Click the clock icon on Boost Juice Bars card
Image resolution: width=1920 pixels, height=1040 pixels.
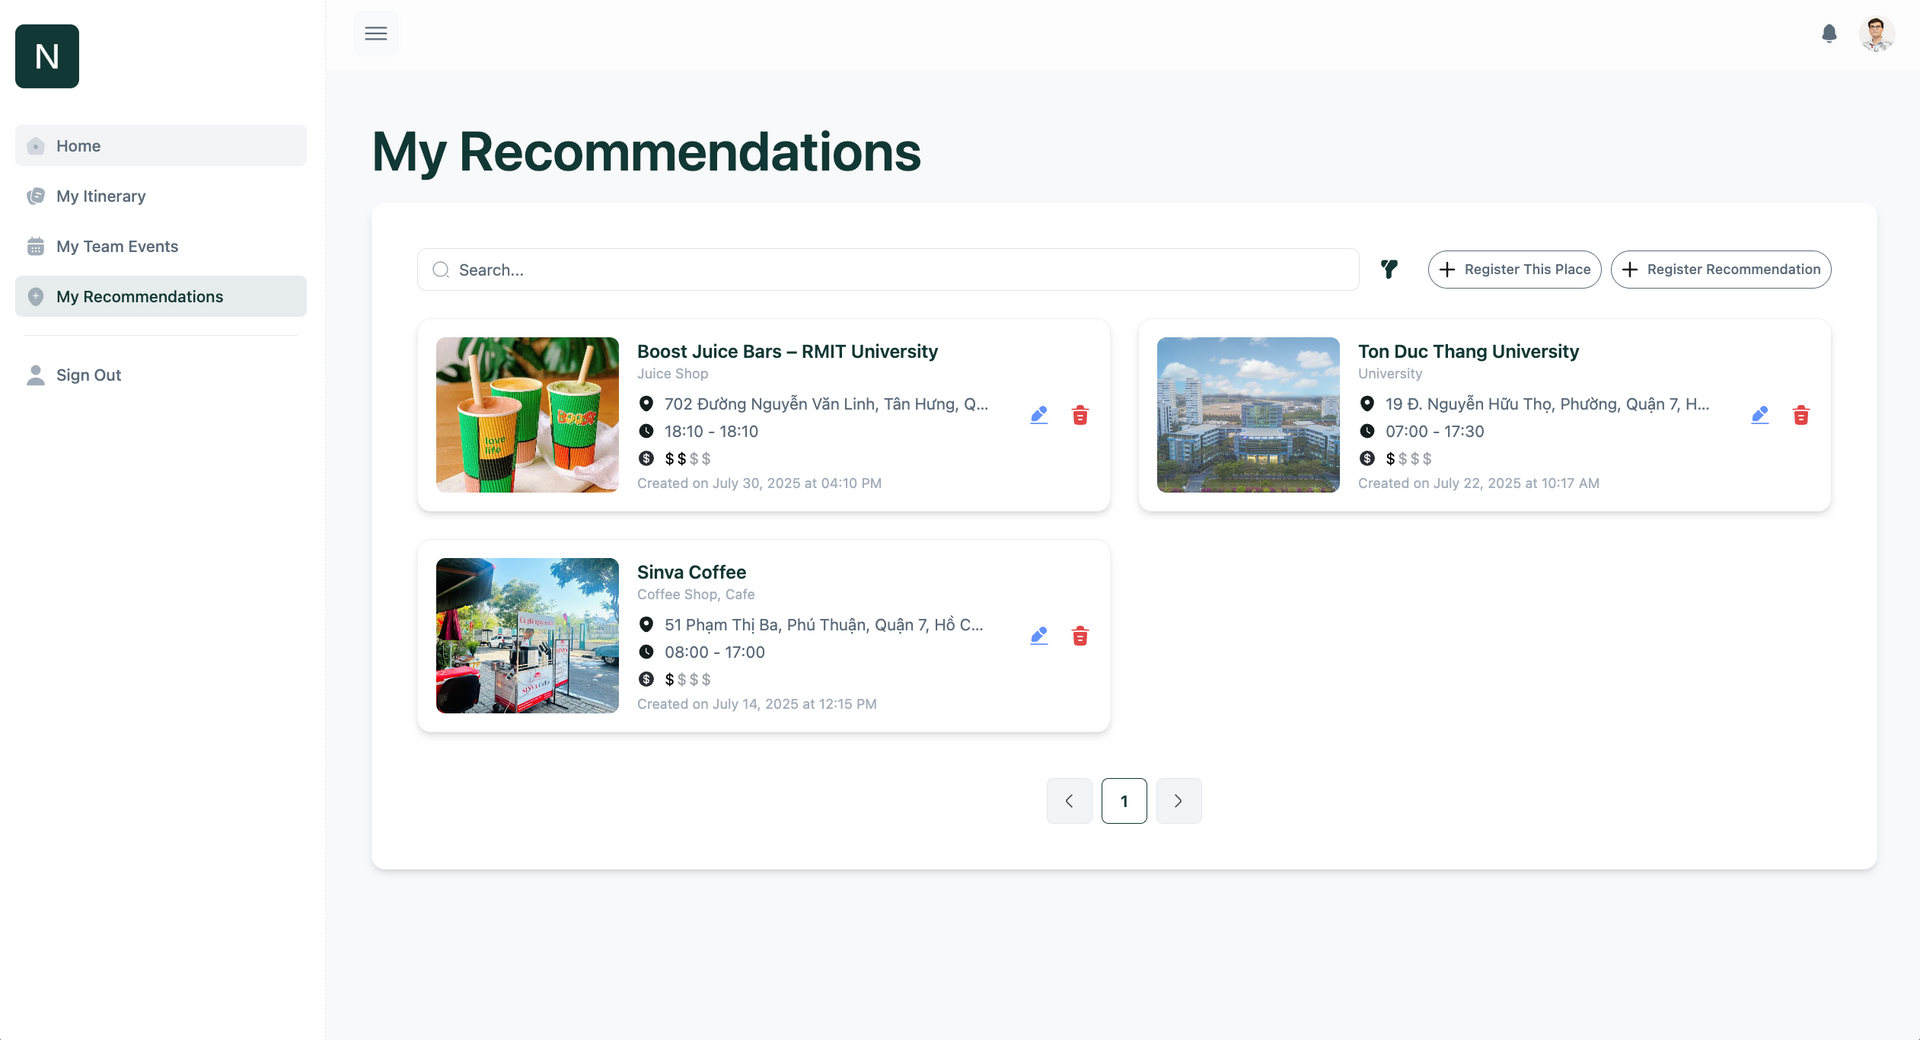pyautogui.click(x=646, y=431)
